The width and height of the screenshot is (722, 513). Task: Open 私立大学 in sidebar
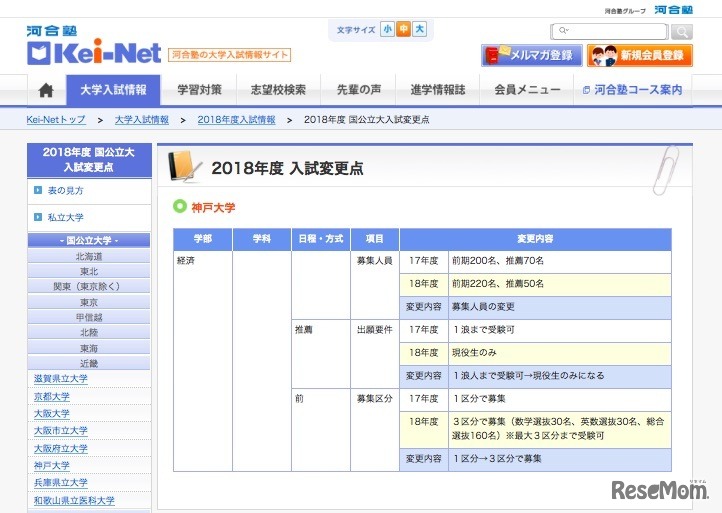[x=65, y=217]
